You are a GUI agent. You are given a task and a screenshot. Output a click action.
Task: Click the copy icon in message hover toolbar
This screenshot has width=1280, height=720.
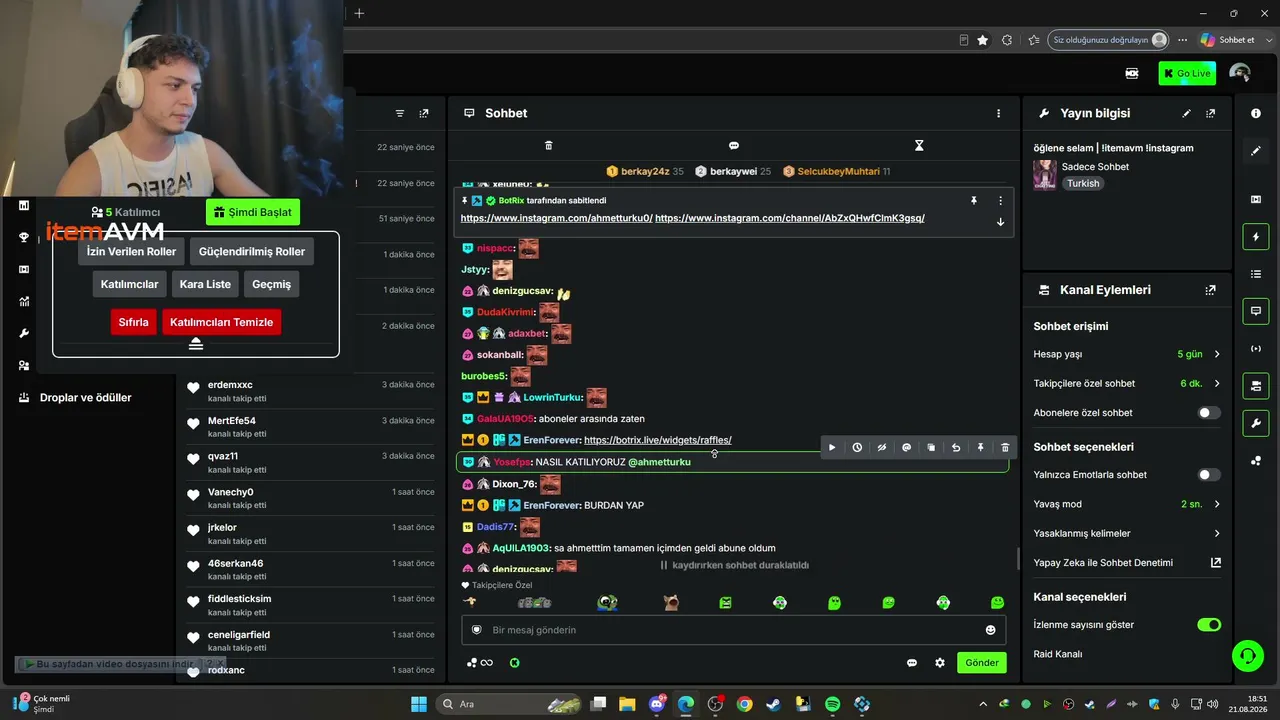[x=931, y=448]
